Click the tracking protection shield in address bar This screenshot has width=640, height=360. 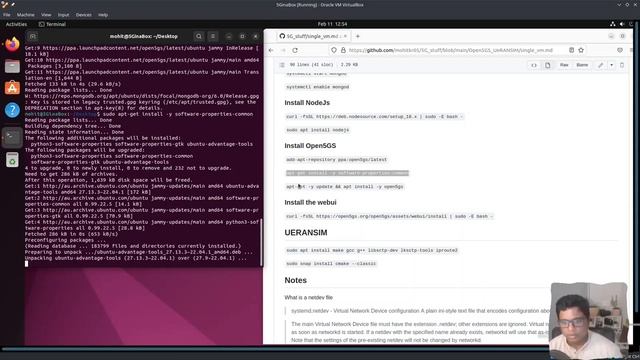click(x=334, y=50)
